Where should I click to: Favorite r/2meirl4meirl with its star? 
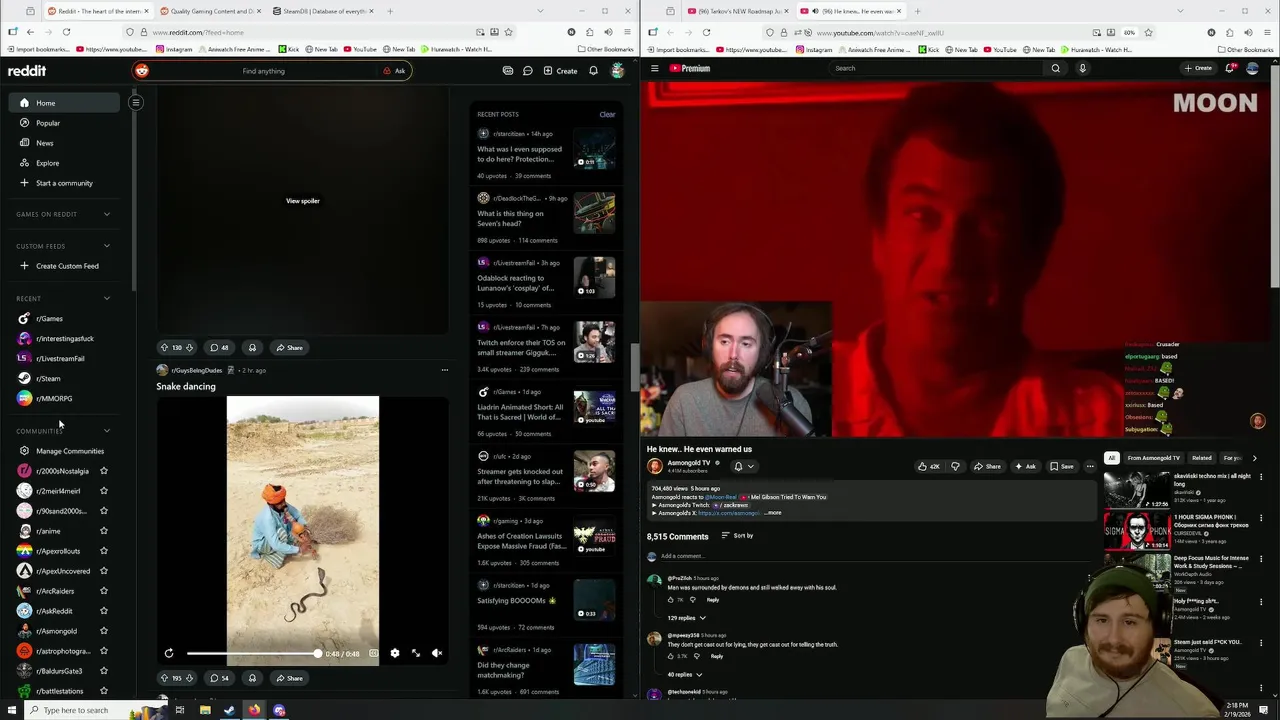[x=103, y=491]
